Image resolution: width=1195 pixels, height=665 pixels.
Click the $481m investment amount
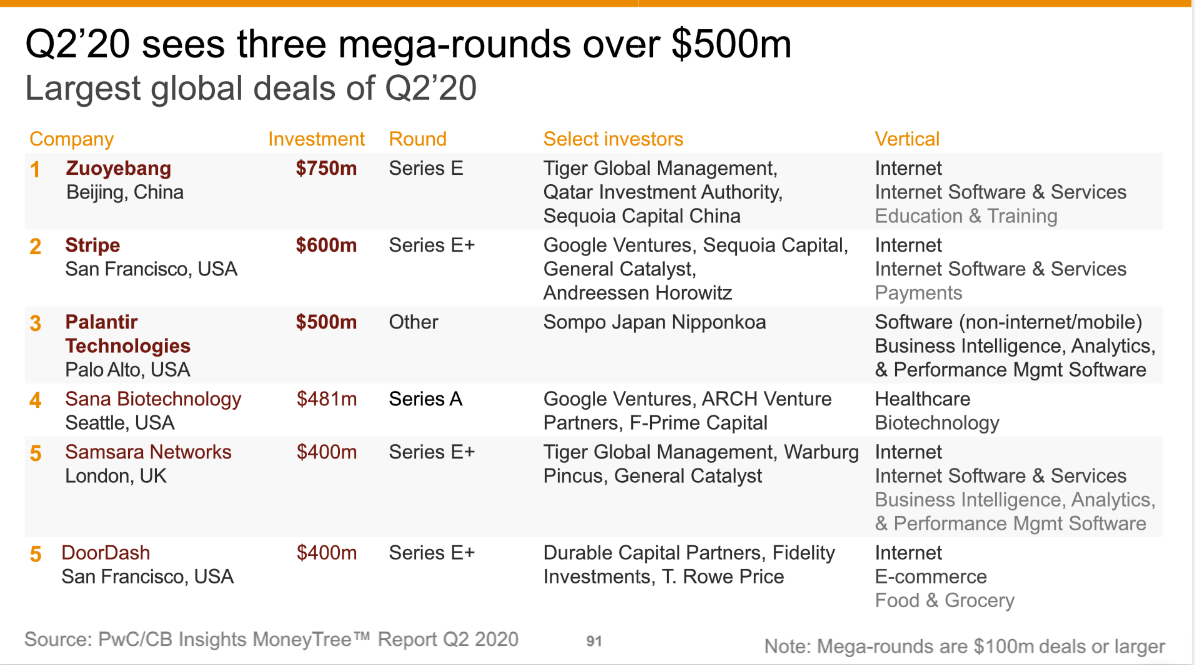[x=326, y=399]
